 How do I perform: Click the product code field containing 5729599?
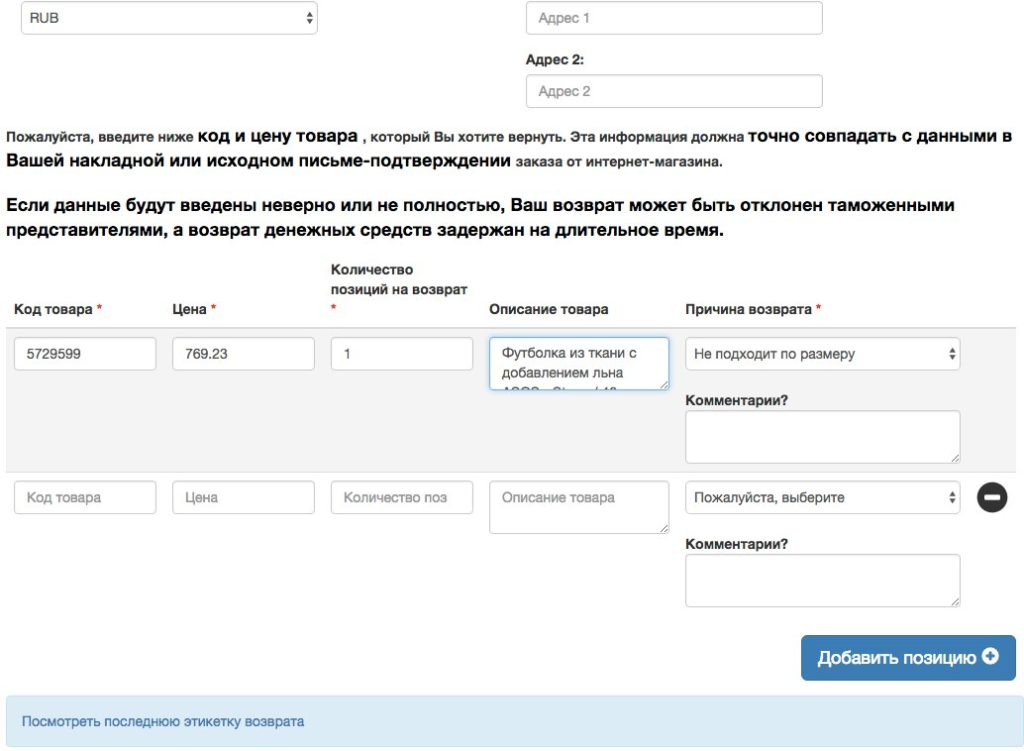[x=85, y=354]
